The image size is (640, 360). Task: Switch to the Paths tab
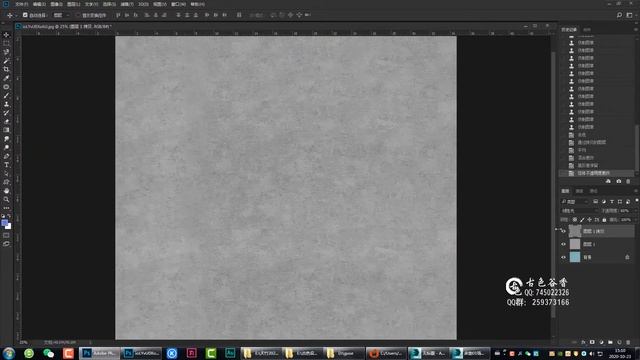(593, 191)
